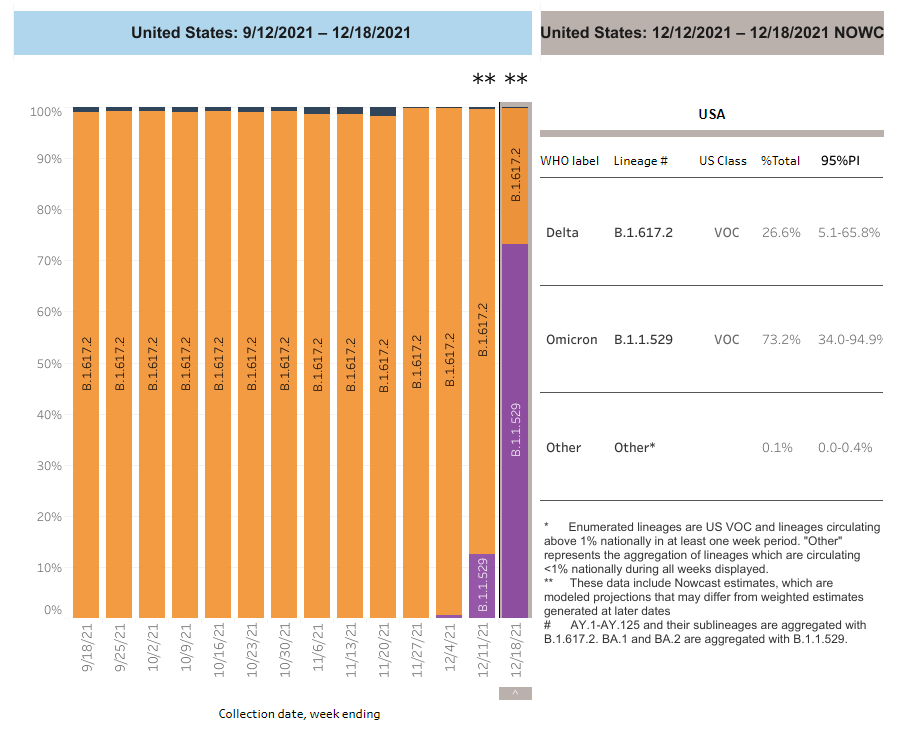Image resolution: width=913 pixels, height=729 pixels.
Task: Choose the B.1.617.2 bar for 11/27/21
Action: (416, 363)
